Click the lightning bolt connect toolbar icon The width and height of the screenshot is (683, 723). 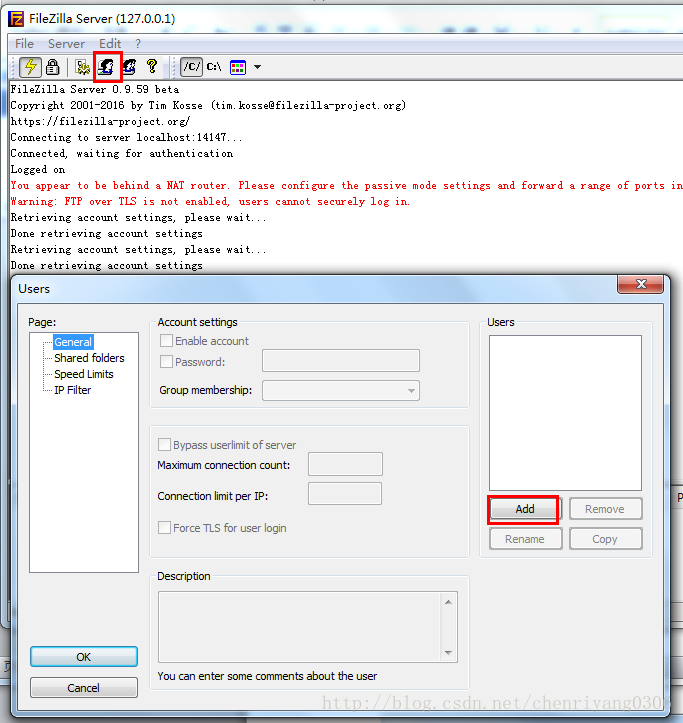pyautogui.click(x=30, y=67)
